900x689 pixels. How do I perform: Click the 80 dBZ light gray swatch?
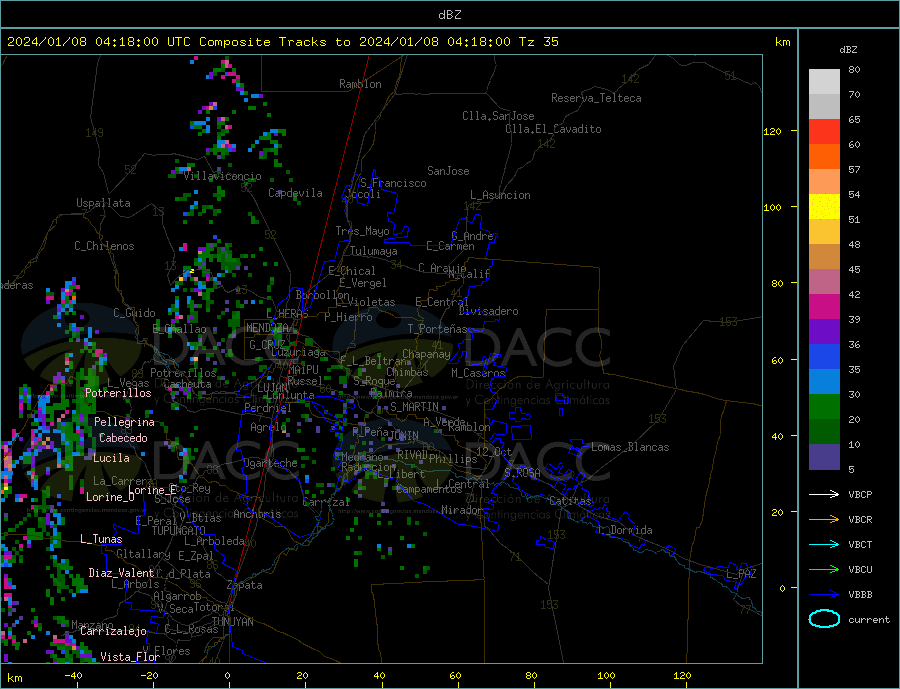824,82
